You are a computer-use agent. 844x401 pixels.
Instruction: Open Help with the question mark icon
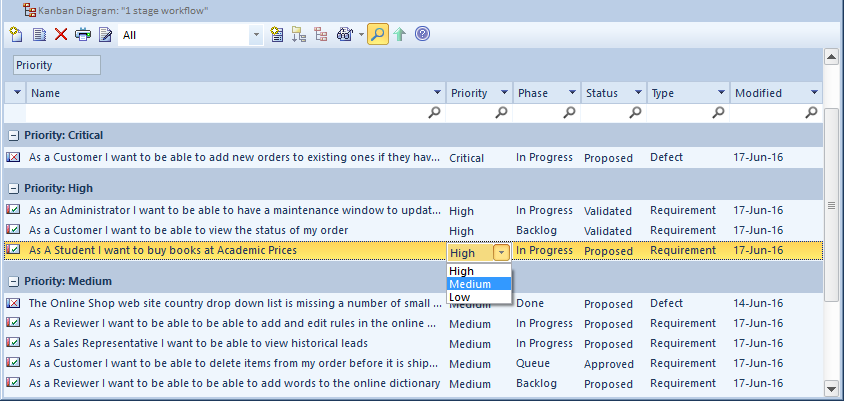[x=422, y=35]
